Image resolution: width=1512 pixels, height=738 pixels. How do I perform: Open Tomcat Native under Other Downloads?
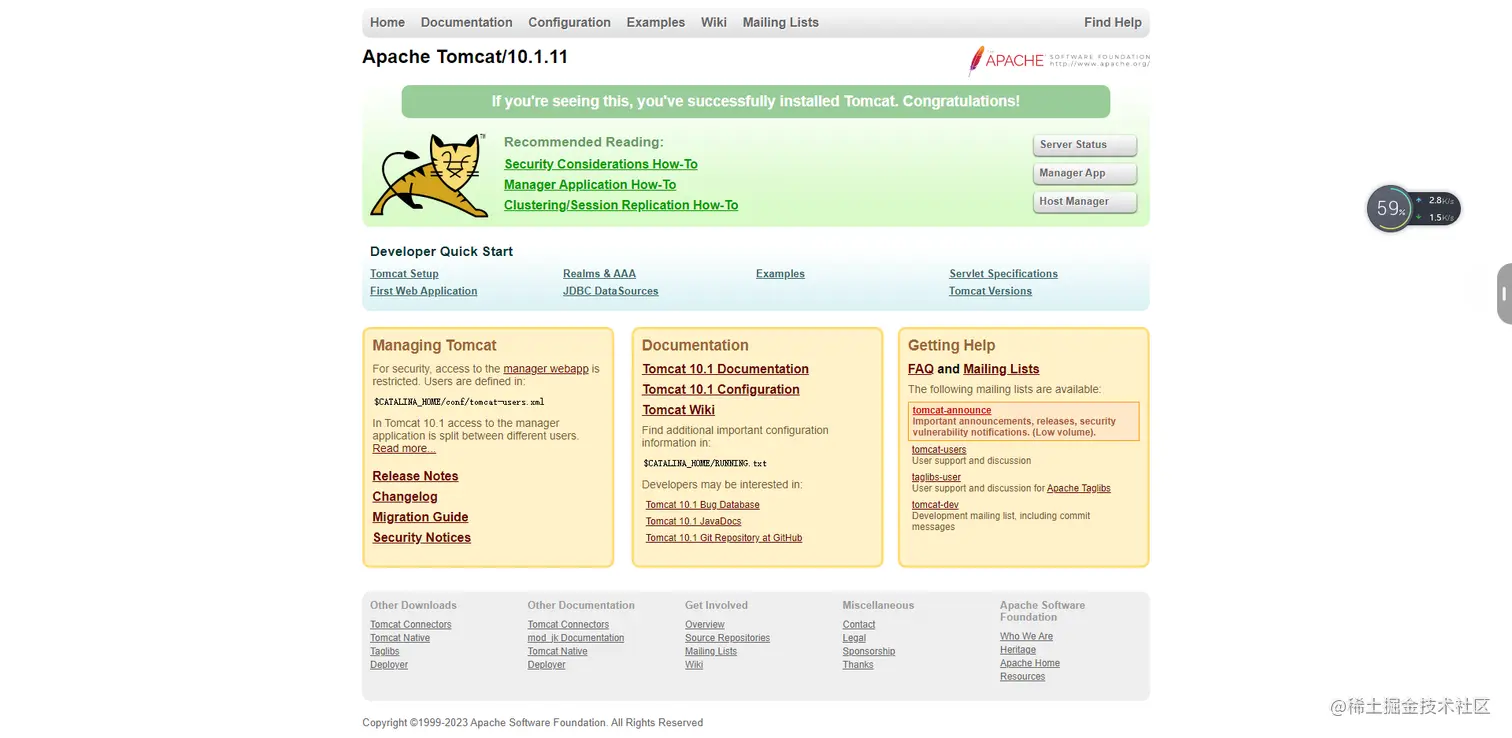400,638
